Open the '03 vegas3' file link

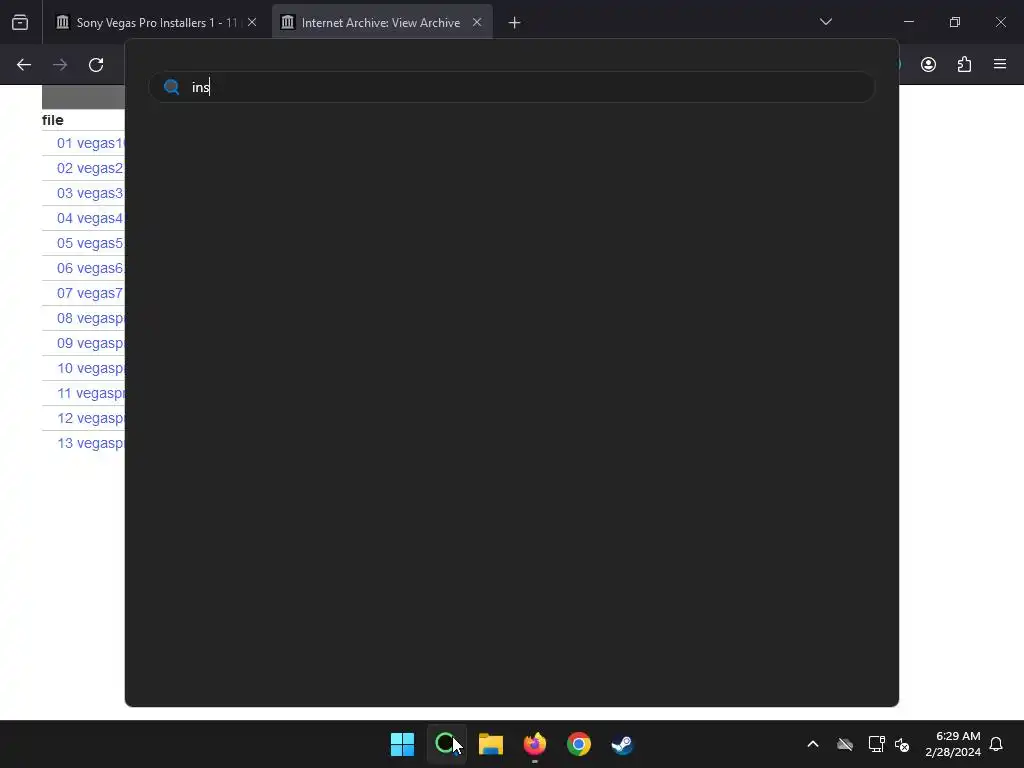(x=90, y=193)
